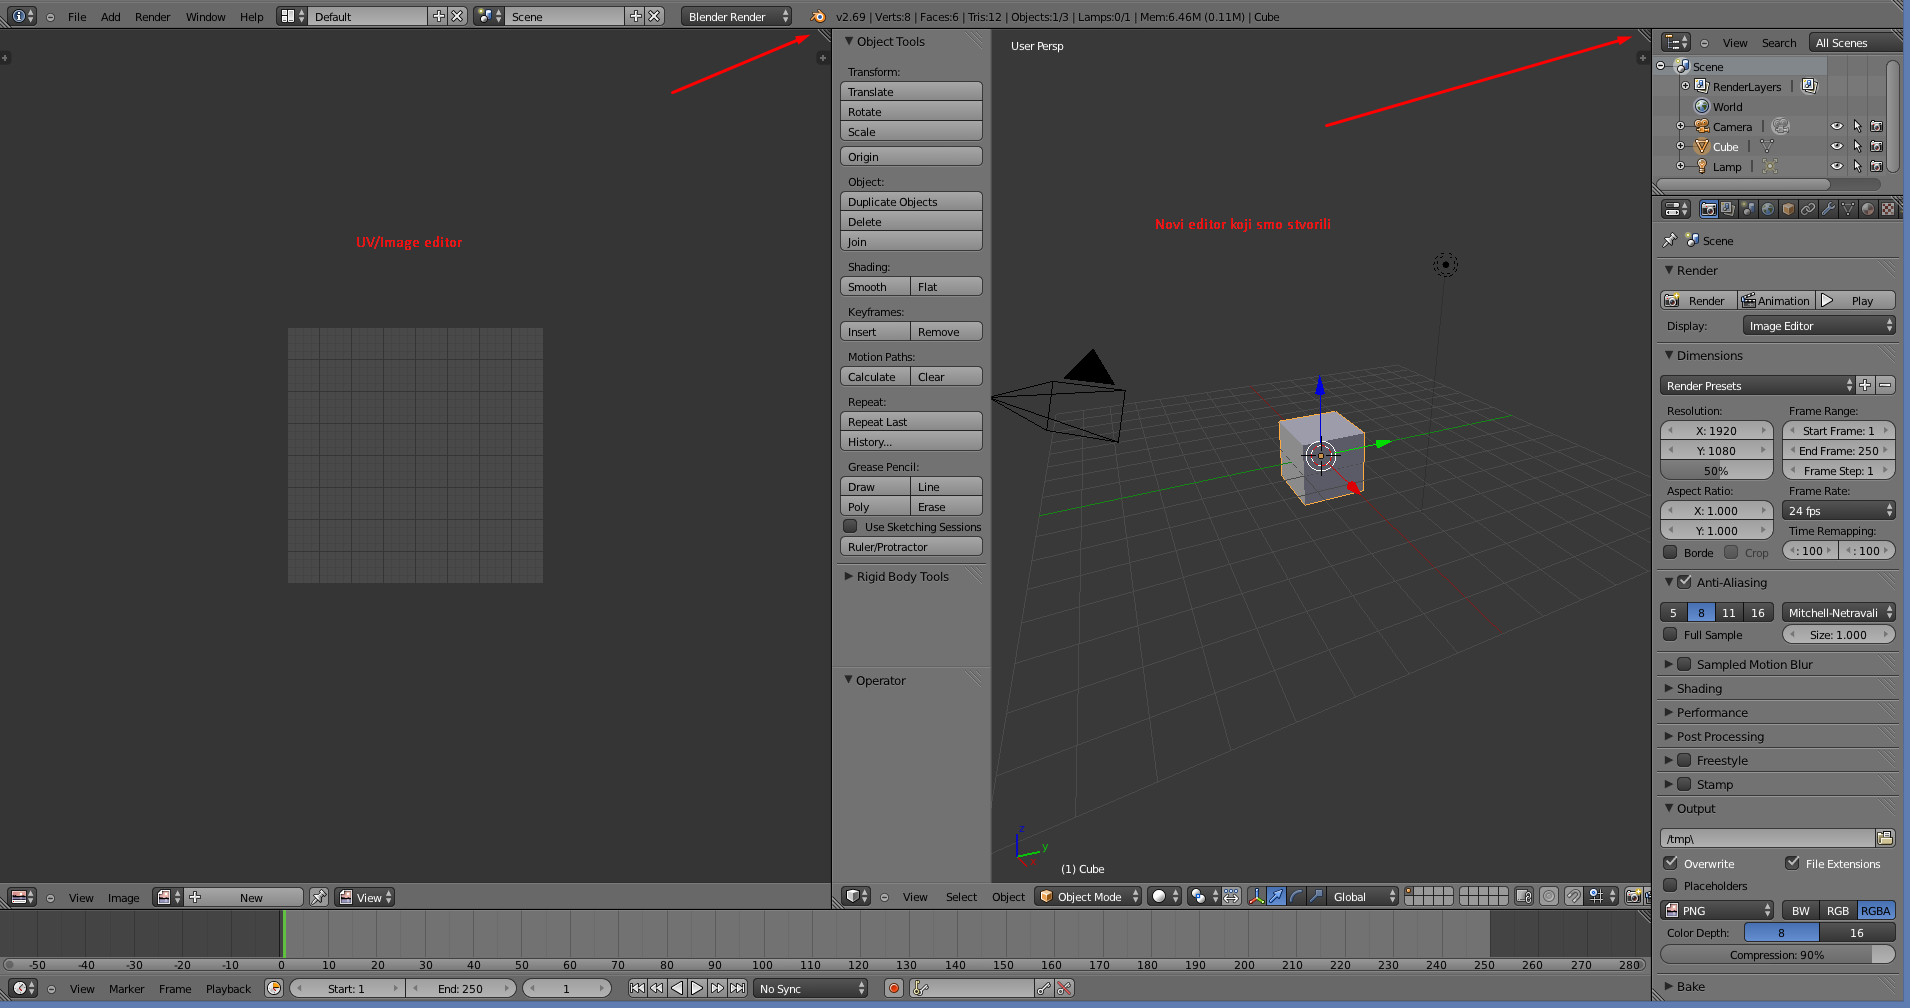Open the Object Constraints chain icon
The image size is (1910, 1008).
pyautogui.click(x=1808, y=209)
